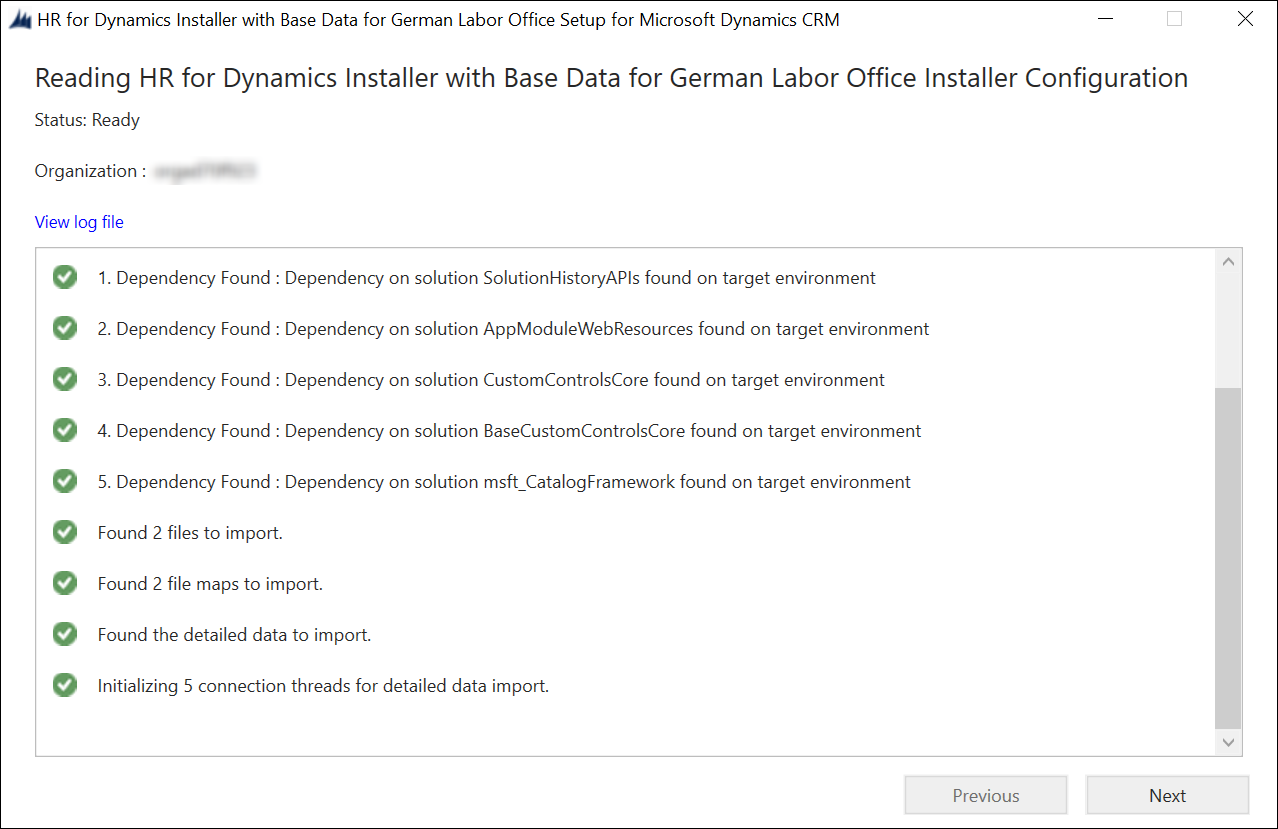
Task: Open the View log file link
Action: (79, 222)
